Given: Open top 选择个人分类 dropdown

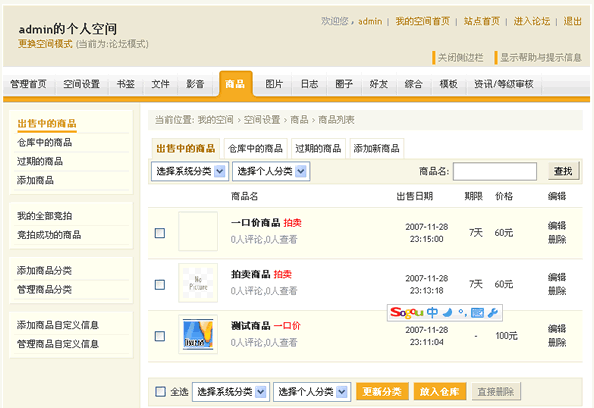Looking at the screenshot, I should tap(271, 171).
